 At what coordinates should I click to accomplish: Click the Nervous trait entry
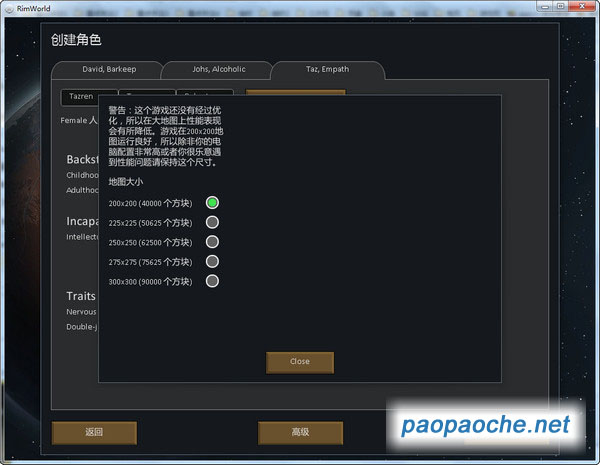81,312
